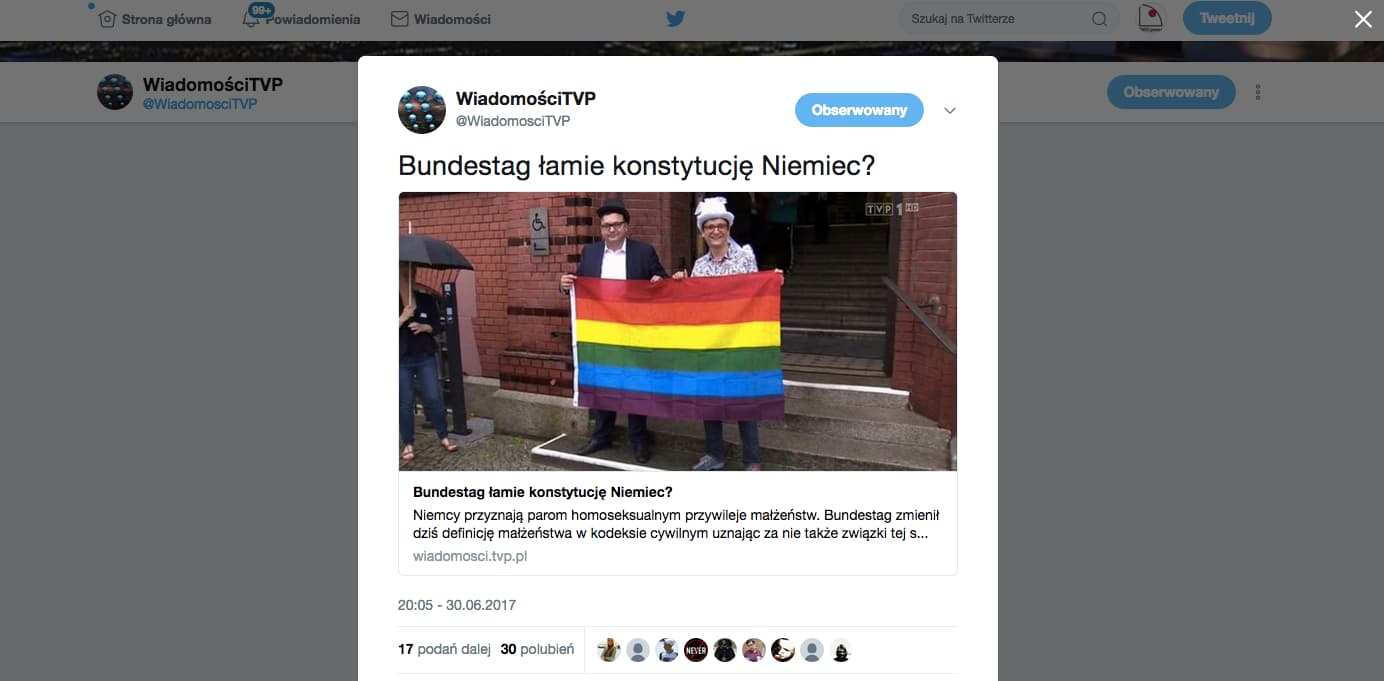This screenshot has width=1384, height=681.
Task: Click Tweetnij button
Action: click(1227, 18)
